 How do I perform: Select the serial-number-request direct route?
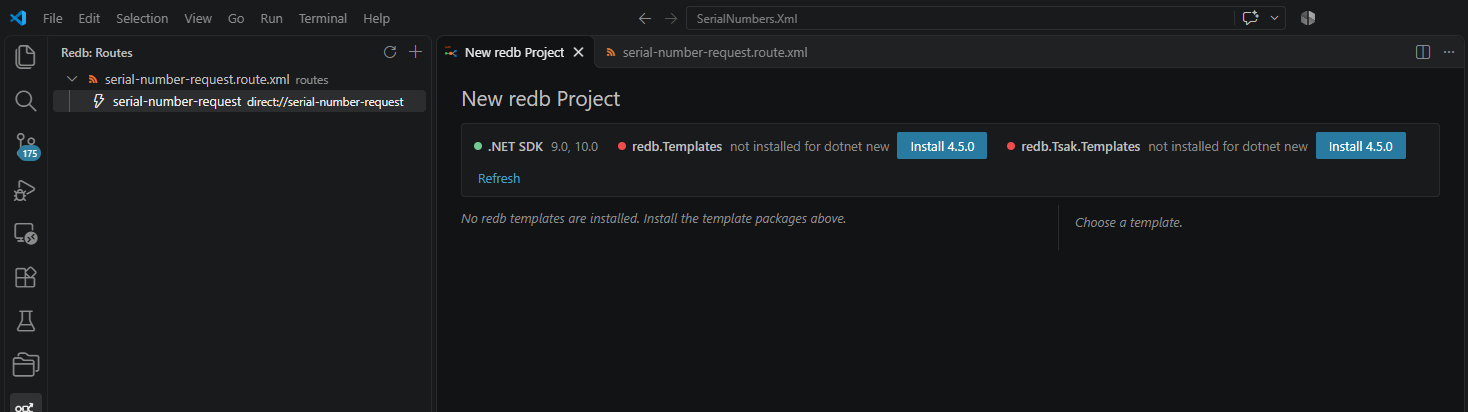pos(239,101)
